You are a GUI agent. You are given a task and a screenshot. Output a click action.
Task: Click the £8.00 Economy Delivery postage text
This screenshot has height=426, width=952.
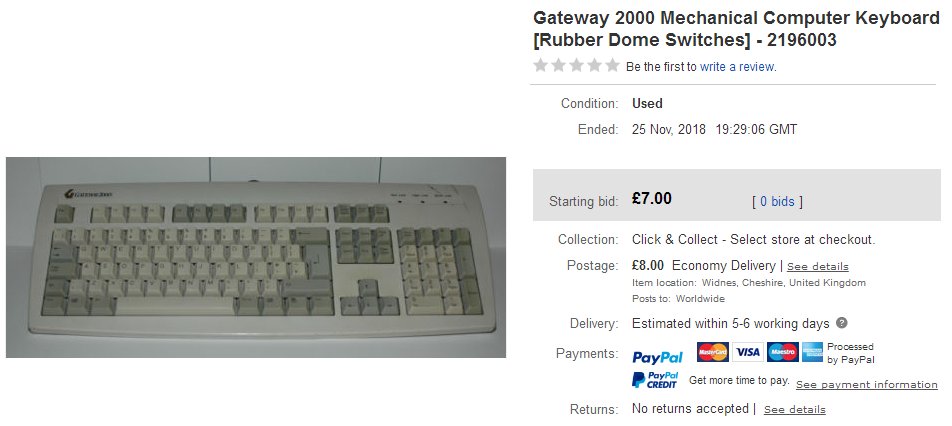point(704,266)
